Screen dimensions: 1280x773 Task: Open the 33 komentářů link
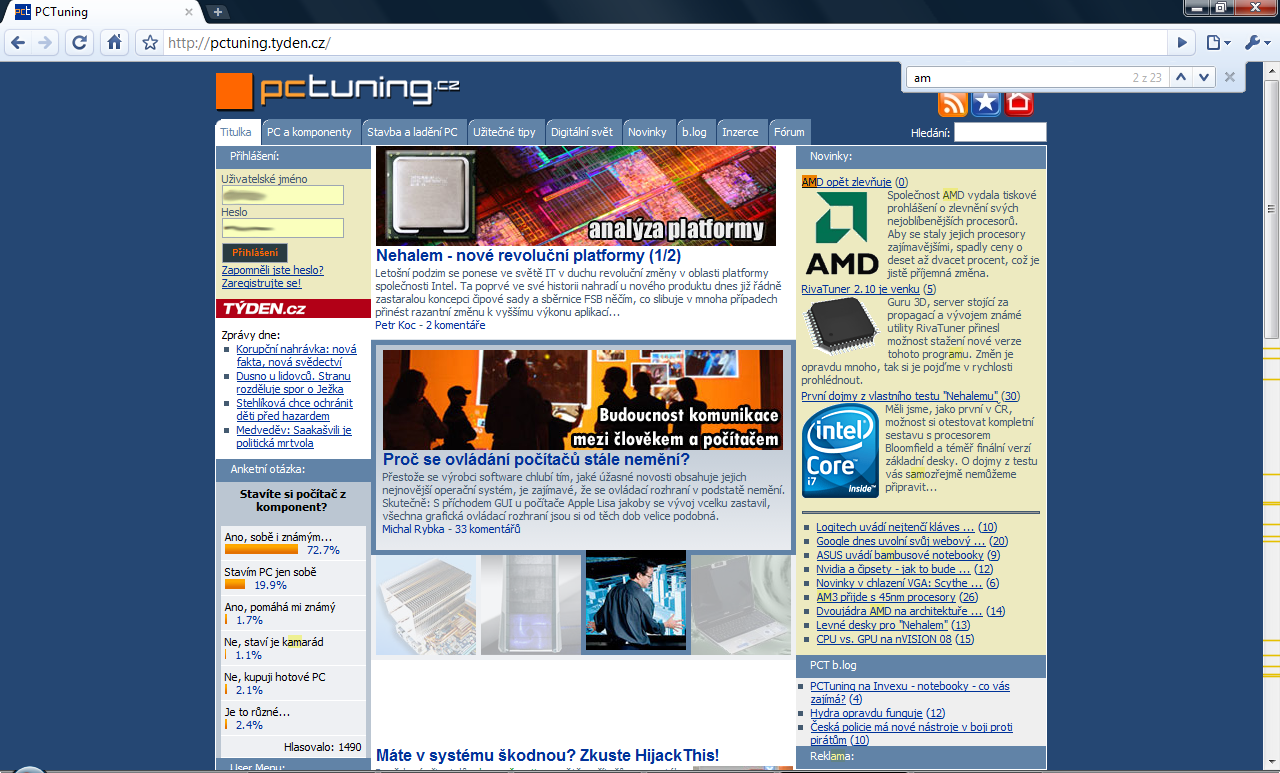click(488, 529)
